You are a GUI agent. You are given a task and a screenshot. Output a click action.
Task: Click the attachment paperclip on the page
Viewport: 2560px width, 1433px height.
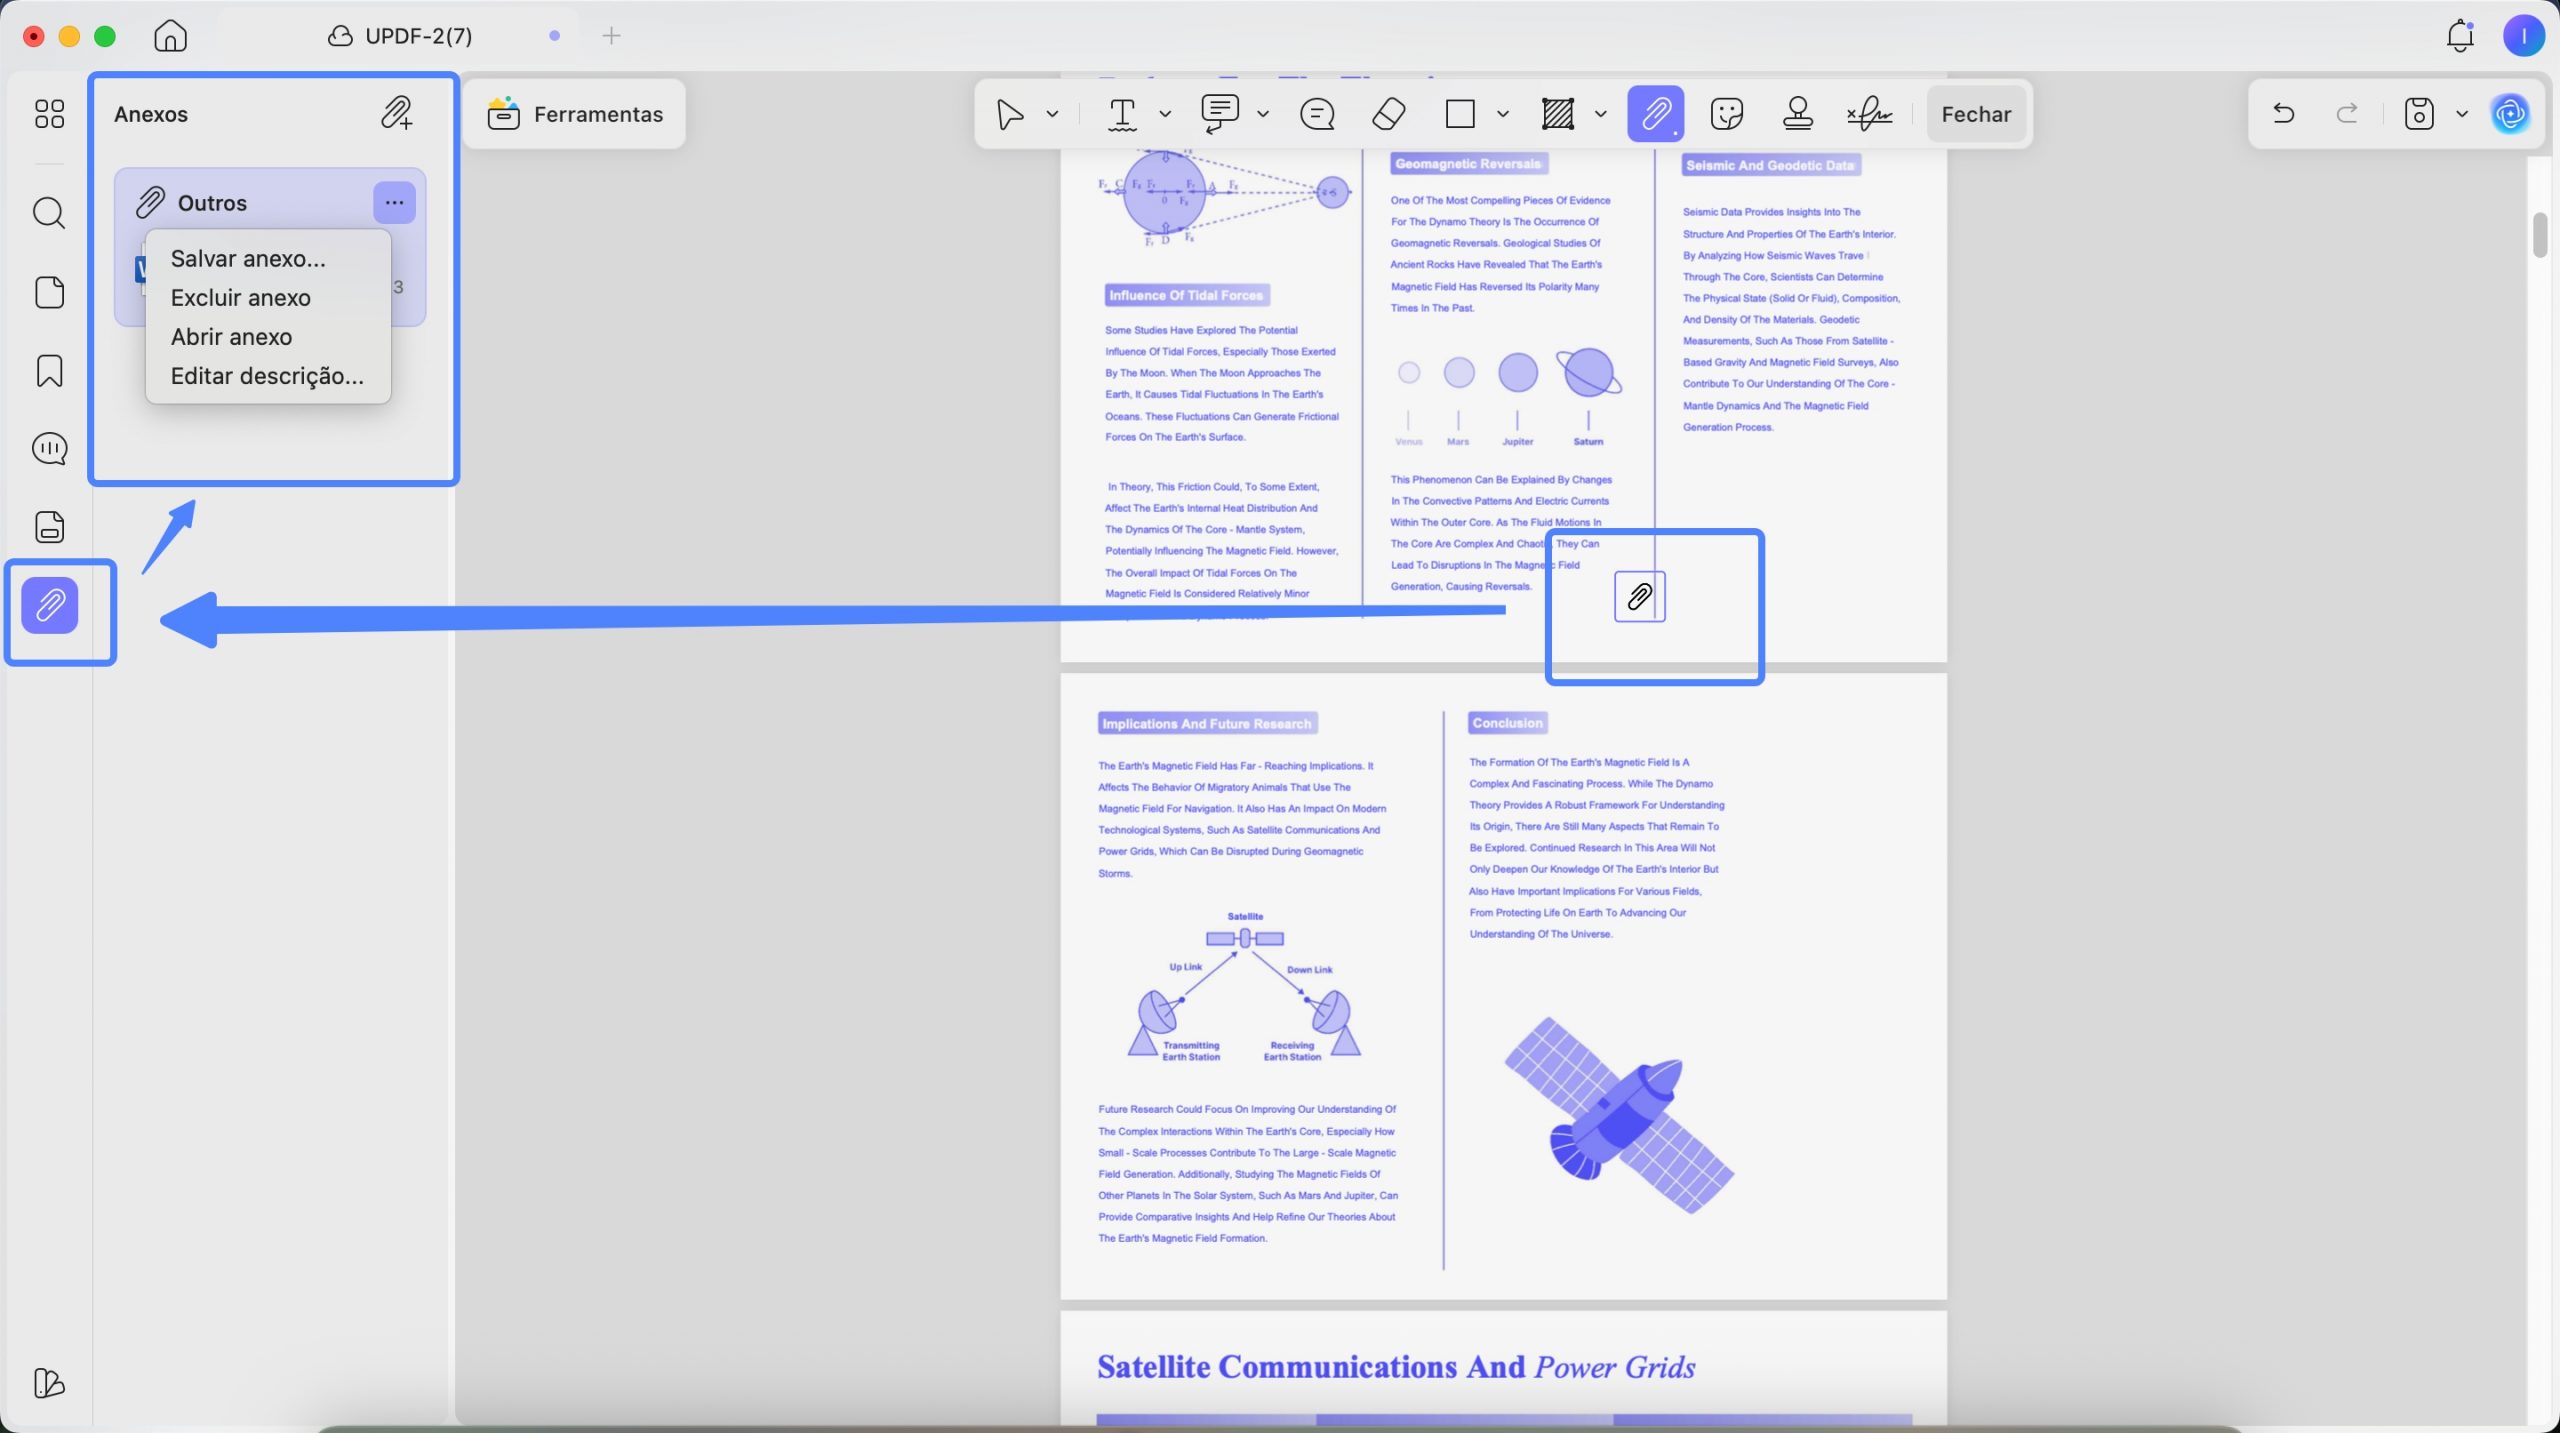click(1640, 597)
